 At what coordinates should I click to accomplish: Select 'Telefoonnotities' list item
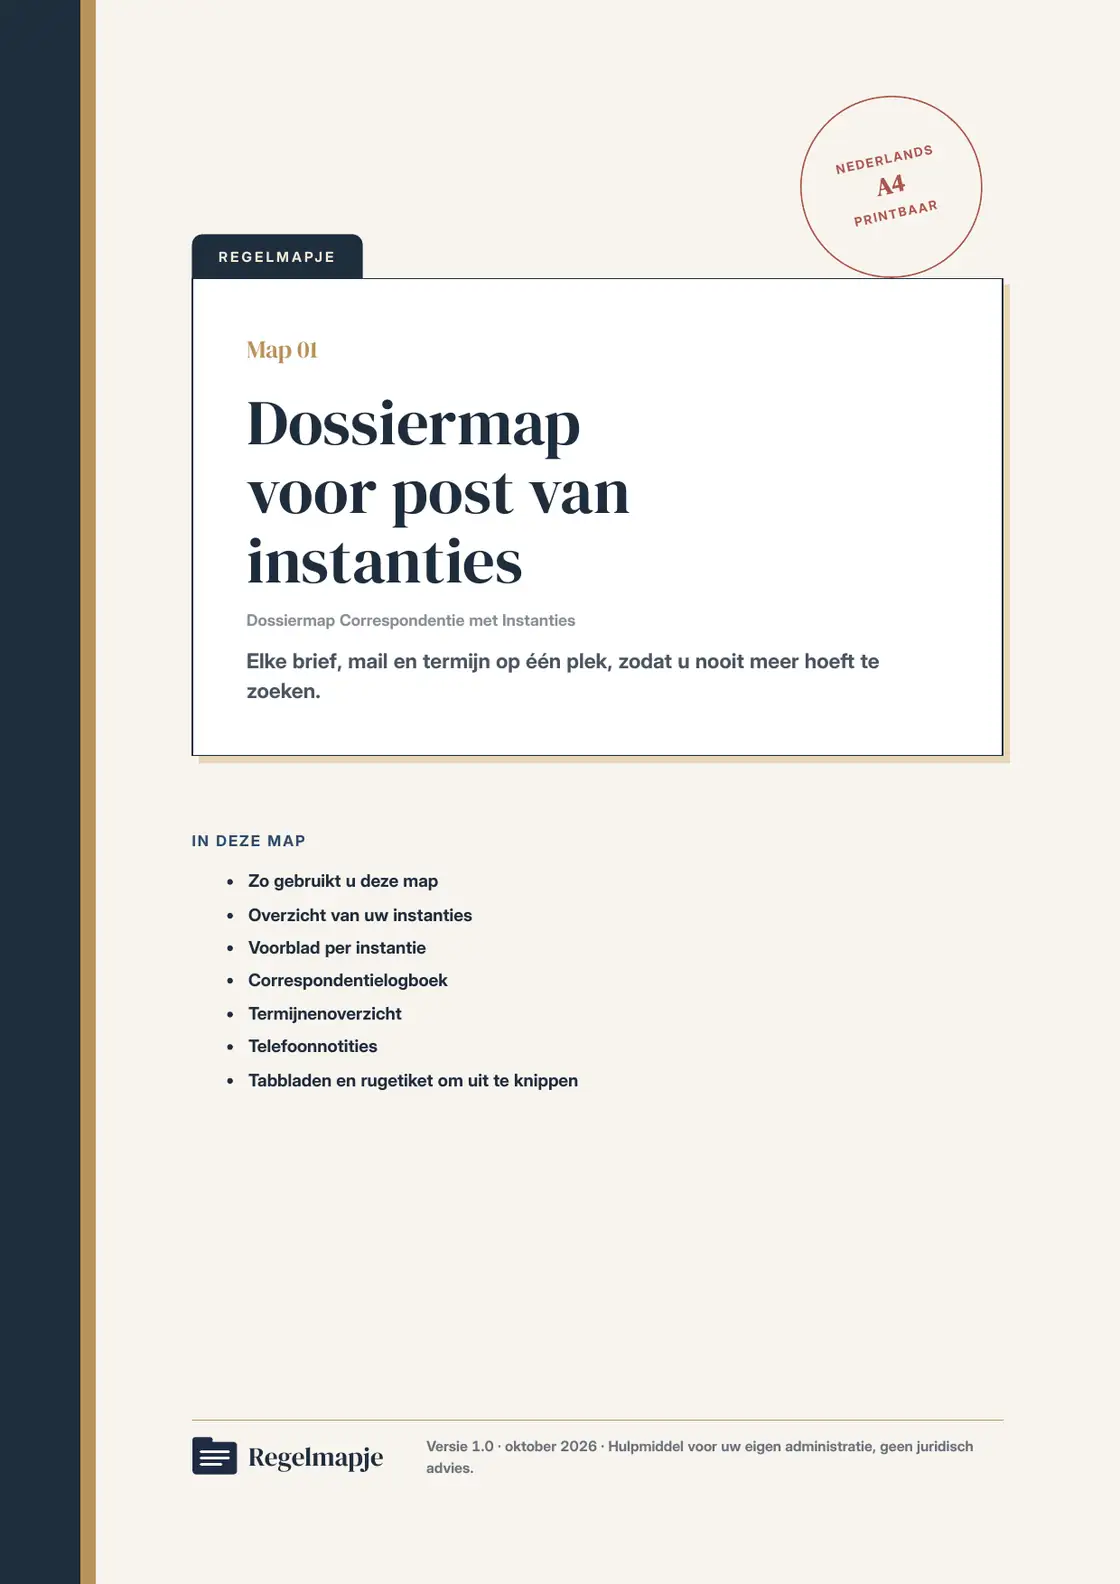pos(313,1046)
